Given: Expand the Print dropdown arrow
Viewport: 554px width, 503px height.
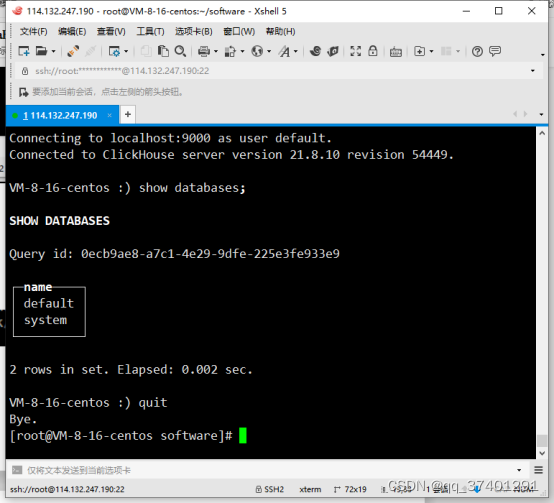Looking at the screenshot, I should tap(216, 52).
